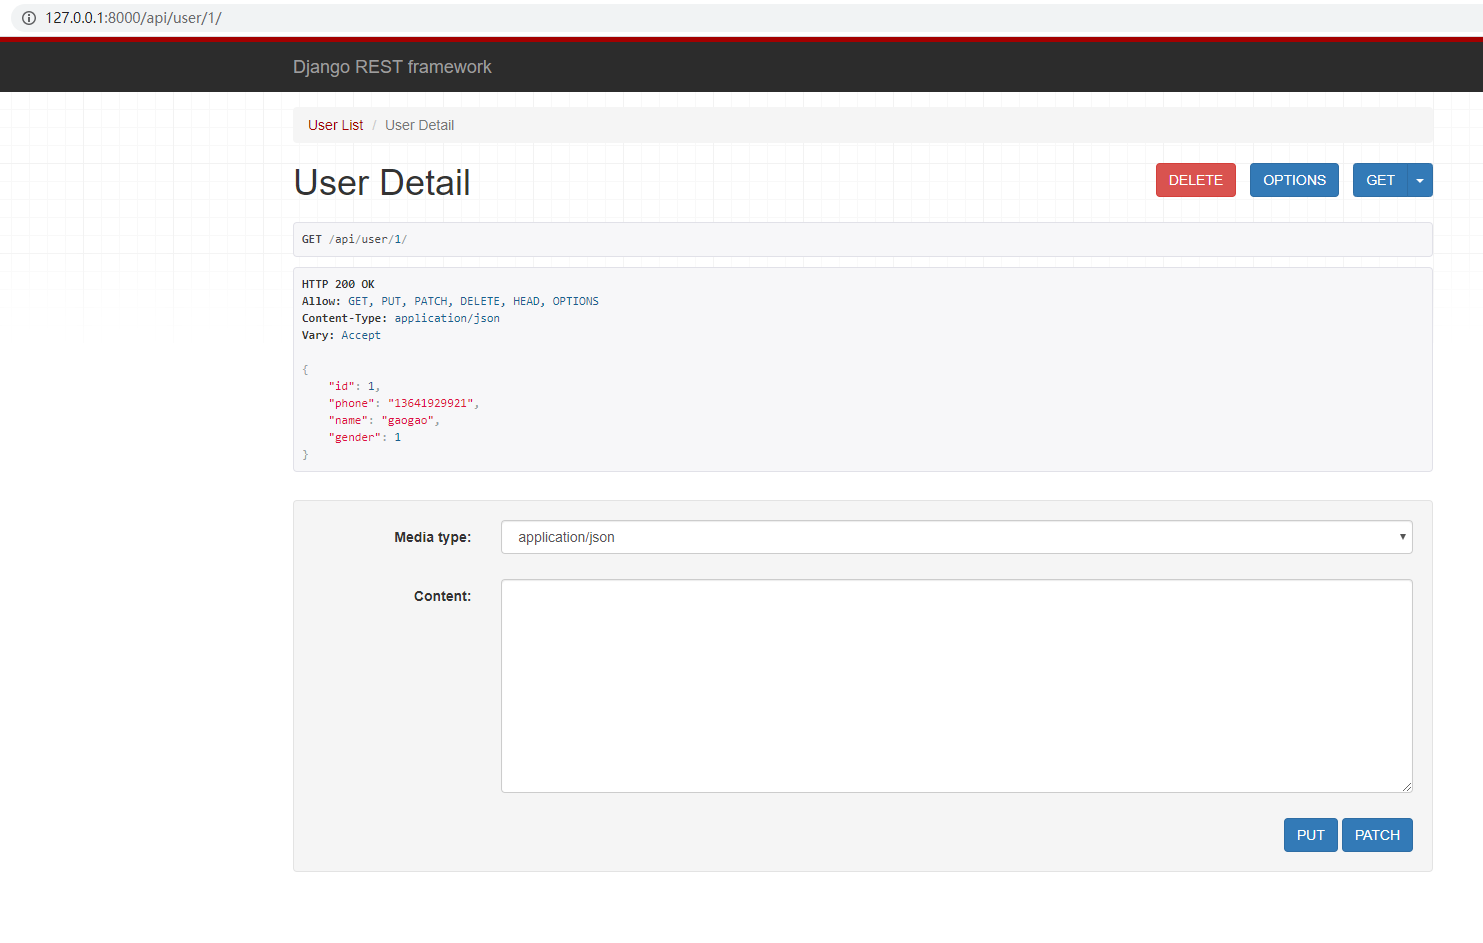Click the red DELETE button
The width and height of the screenshot is (1483, 943).
[1196, 180]
